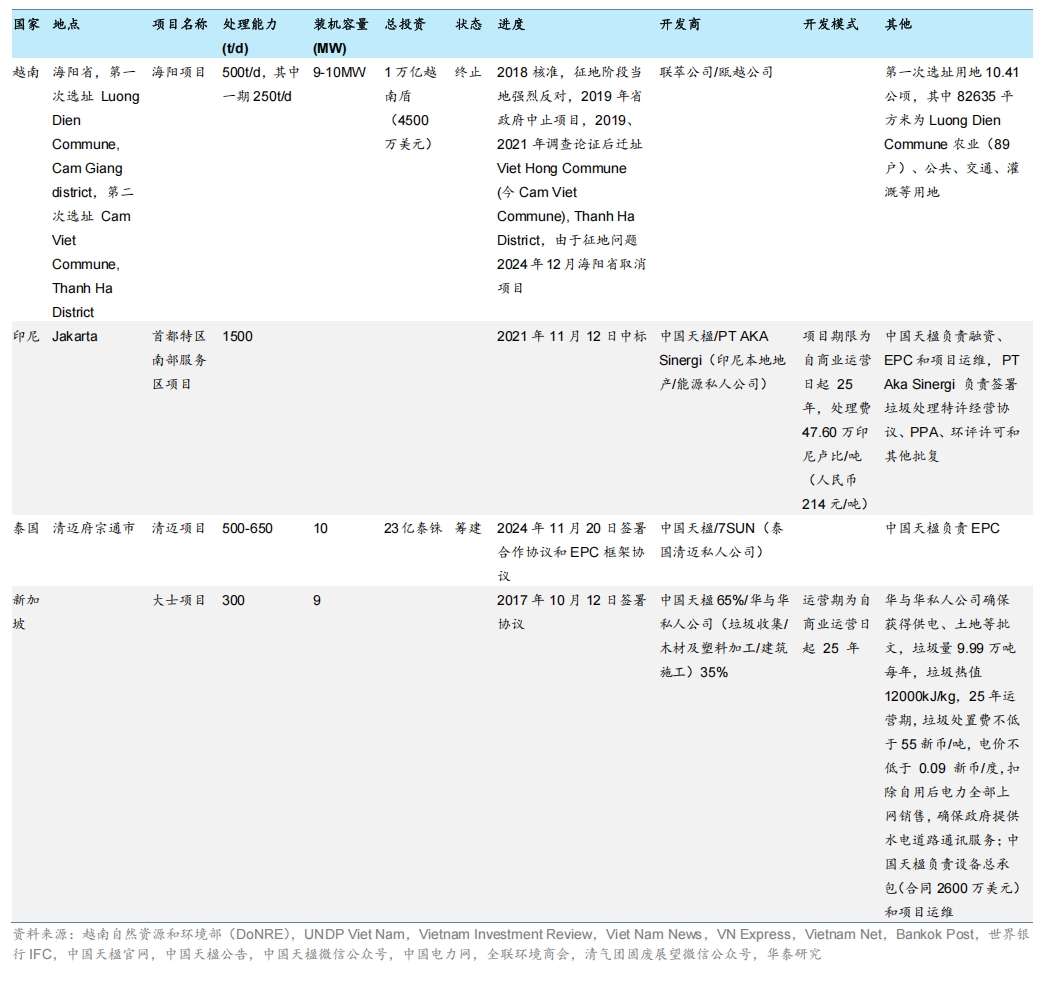1051x985 pixels.
Task: Click the 海阳项目 project name cell
Action: (179, 72)
